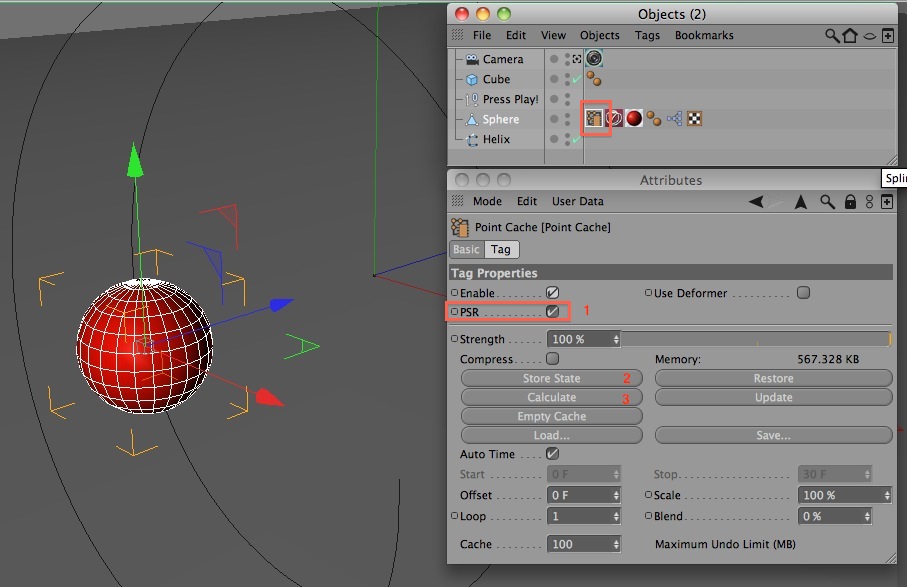Click the Strength slider bar
The image size is (907, 587).
point(757,339)
